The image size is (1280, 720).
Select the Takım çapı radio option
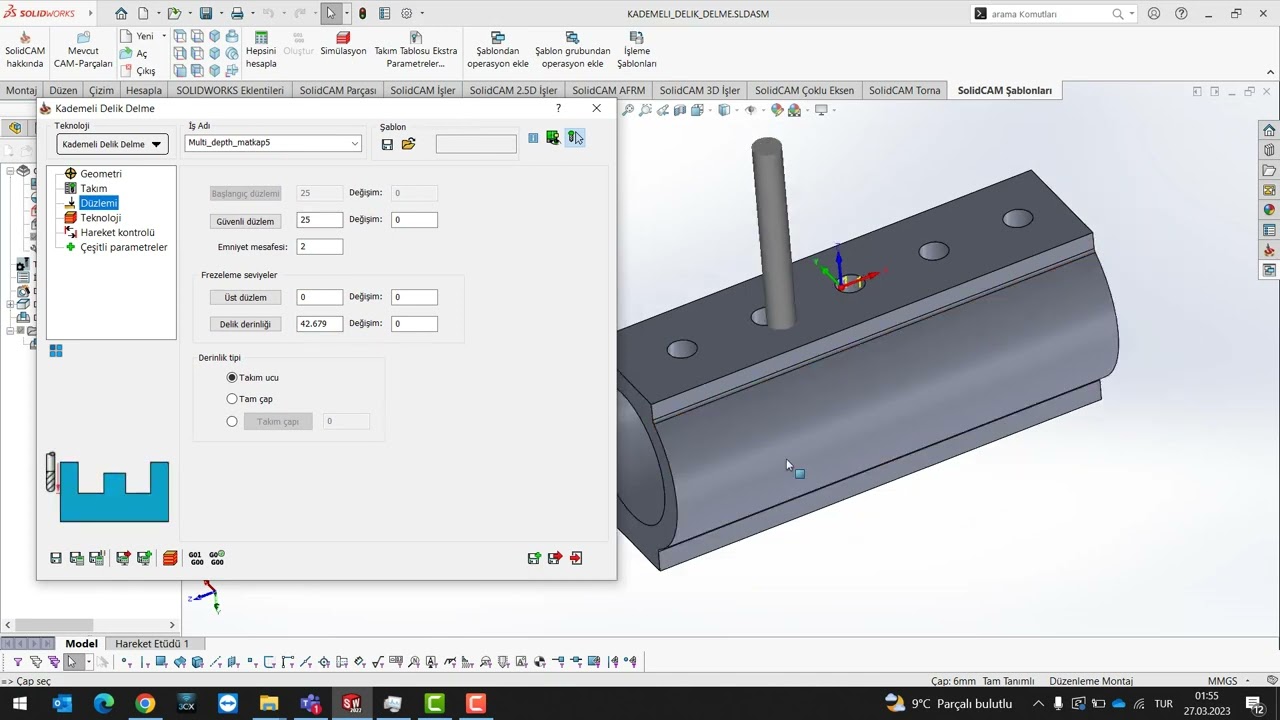[232, 421]
